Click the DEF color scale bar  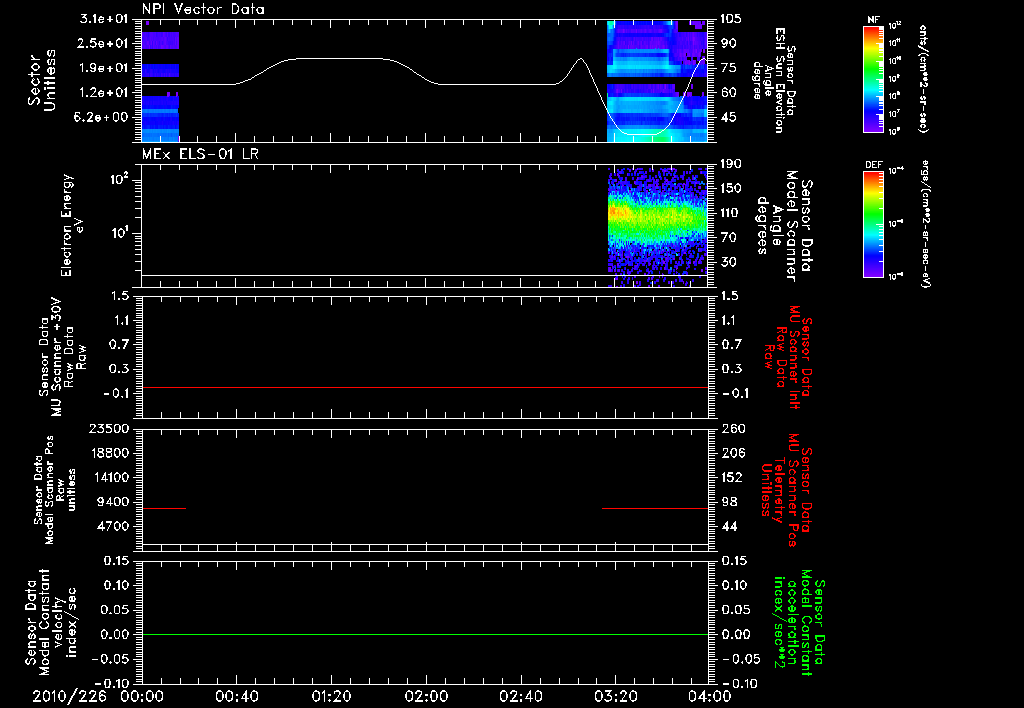874,223
